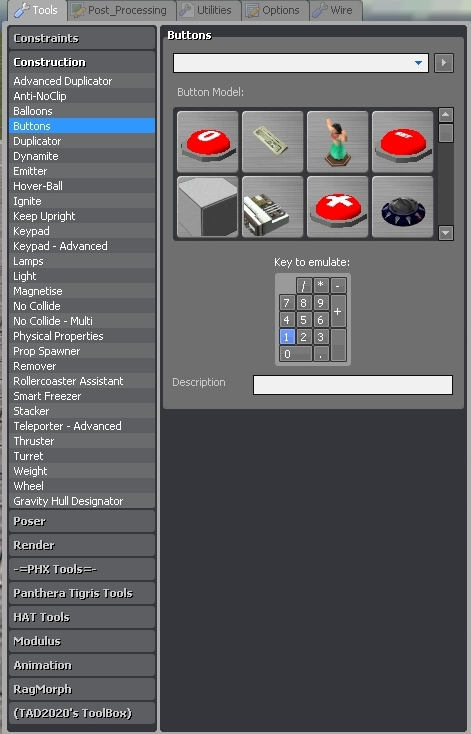This screenshot has width=471, height=734.
Task: Choose the hula dancer doll button model
Action: 337,142
